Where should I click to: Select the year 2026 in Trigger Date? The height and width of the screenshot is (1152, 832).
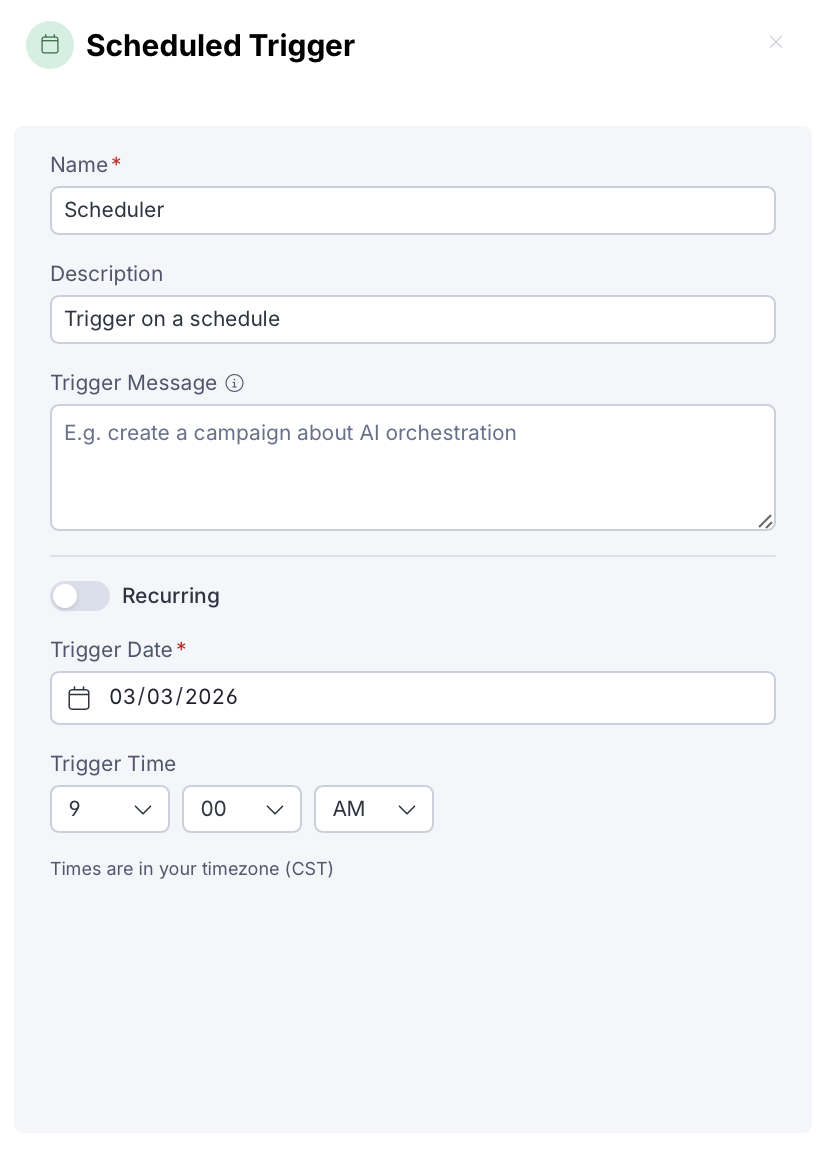coord(212,697)
